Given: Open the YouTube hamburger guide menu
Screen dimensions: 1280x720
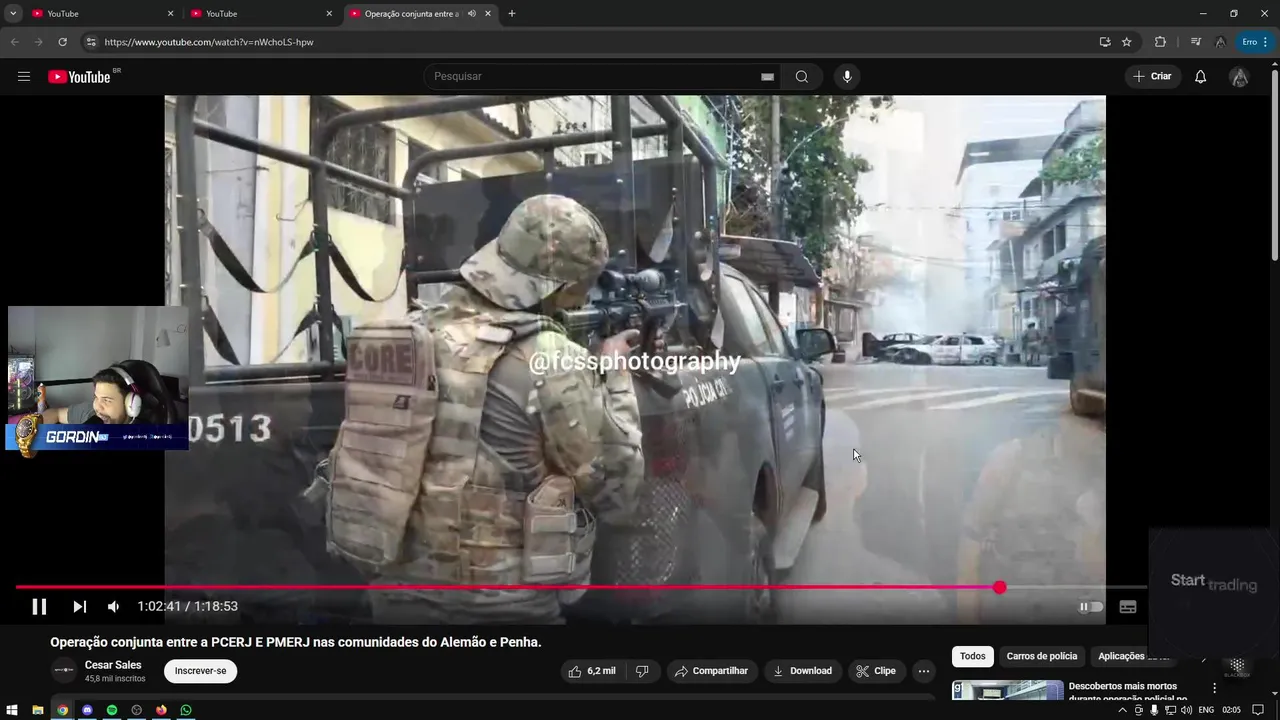Looking at the screenshot, I should click(24, 77).
